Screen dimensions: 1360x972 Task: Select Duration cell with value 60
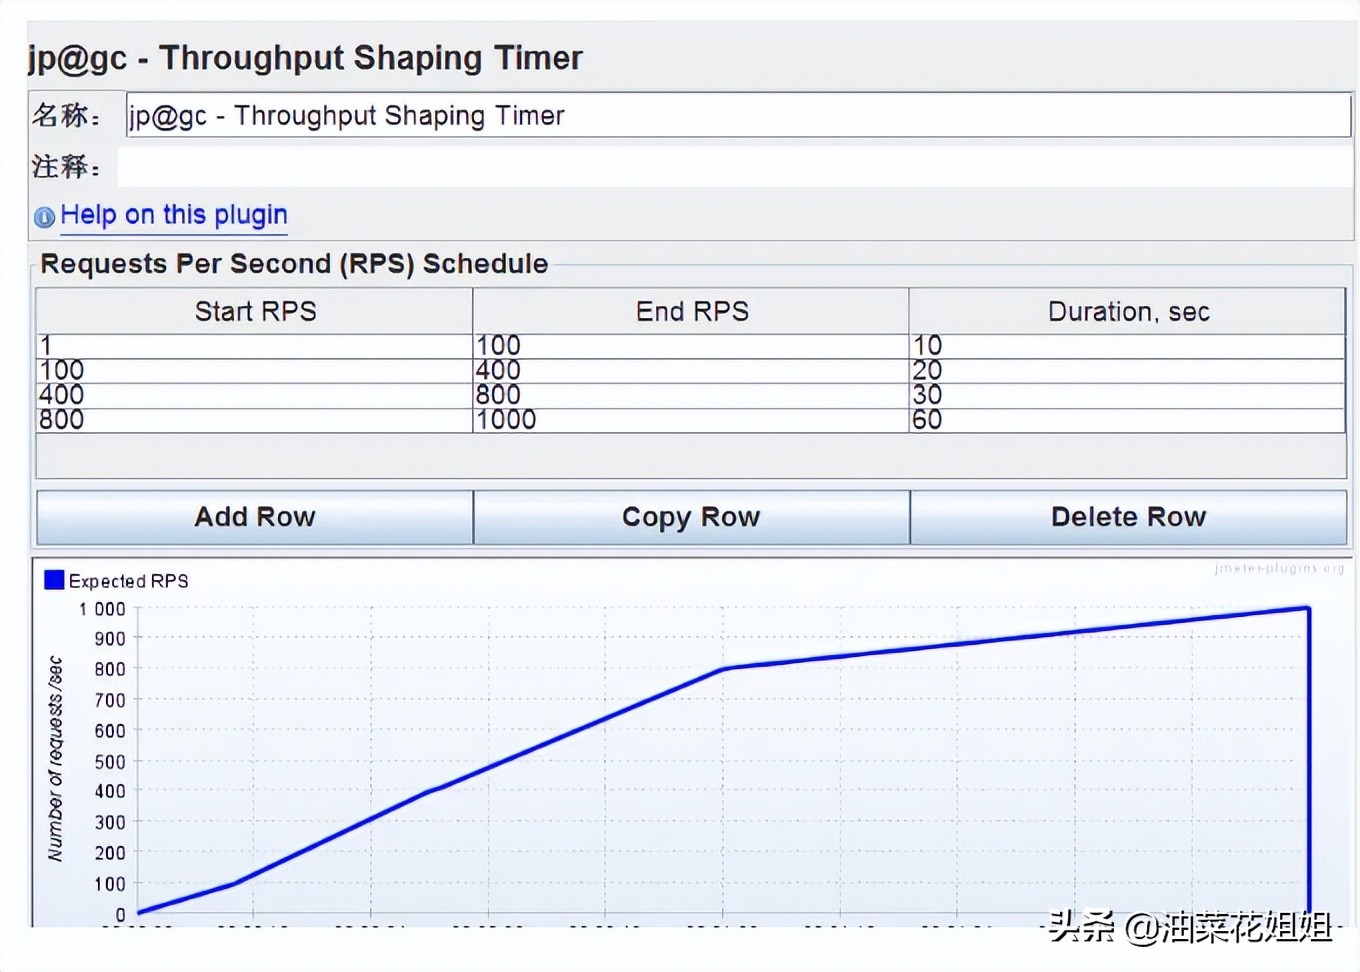pos(1127,420)
